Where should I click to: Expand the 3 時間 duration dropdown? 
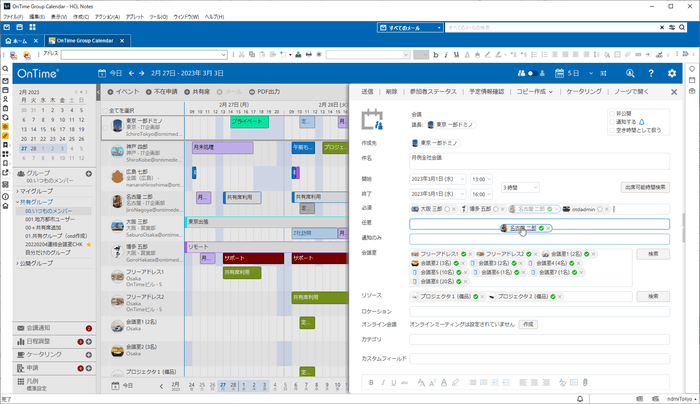point(521,187)
